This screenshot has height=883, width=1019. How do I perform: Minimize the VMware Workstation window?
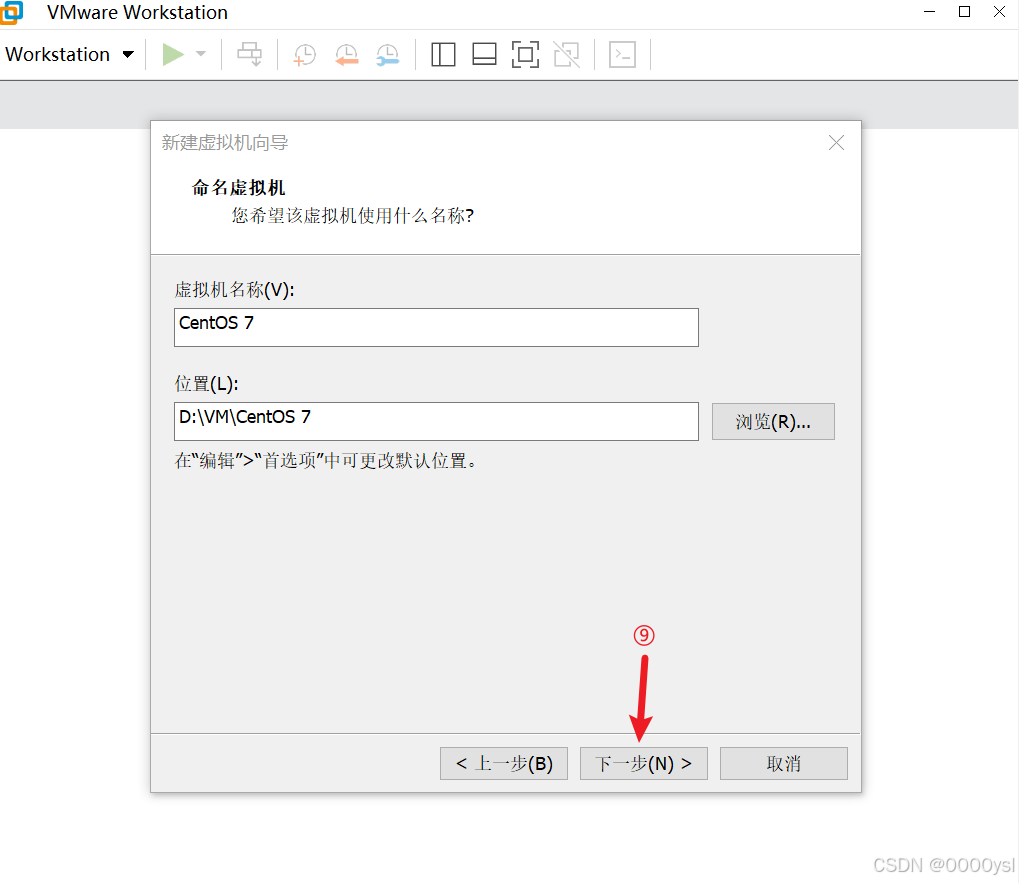929,12
